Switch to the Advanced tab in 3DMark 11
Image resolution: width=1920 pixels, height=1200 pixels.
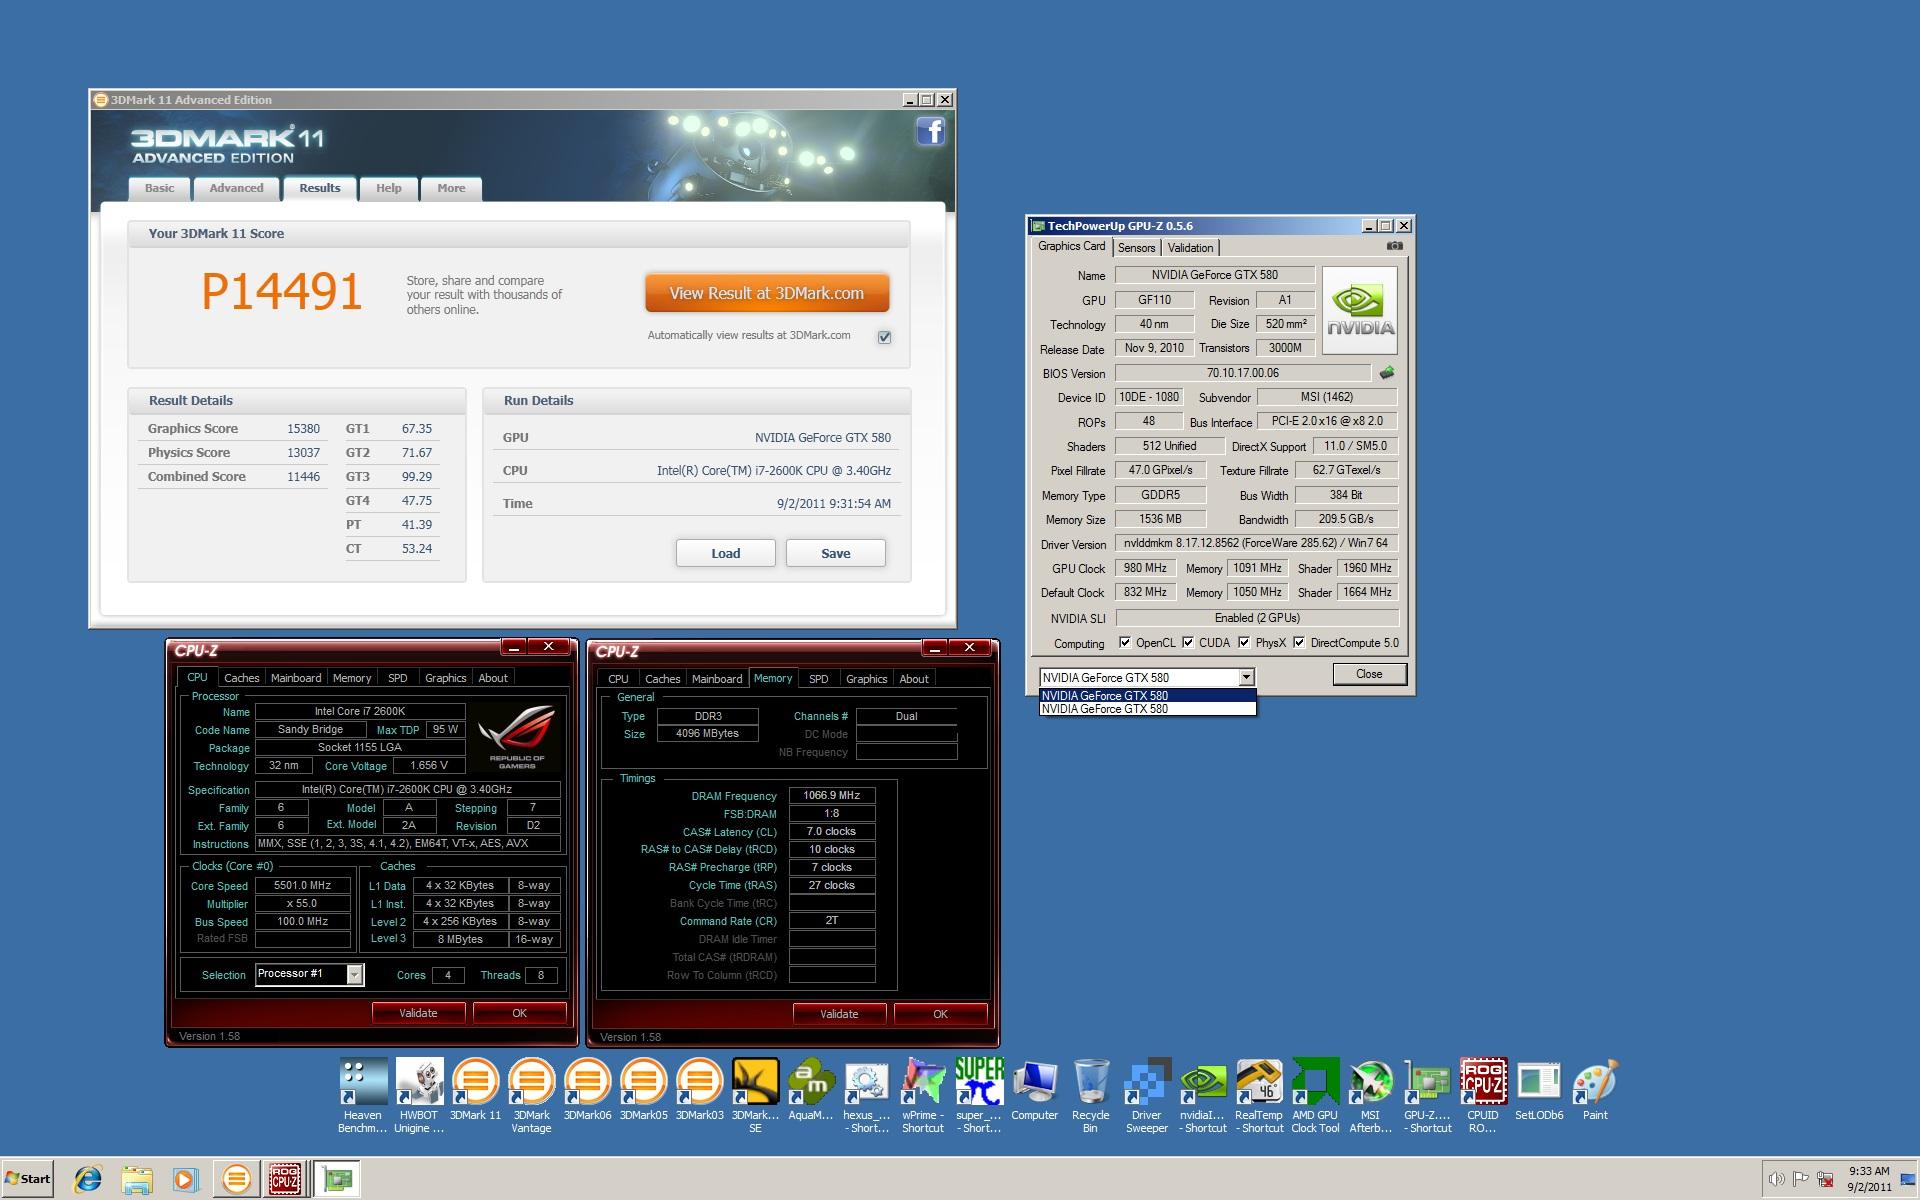point(236,188)
